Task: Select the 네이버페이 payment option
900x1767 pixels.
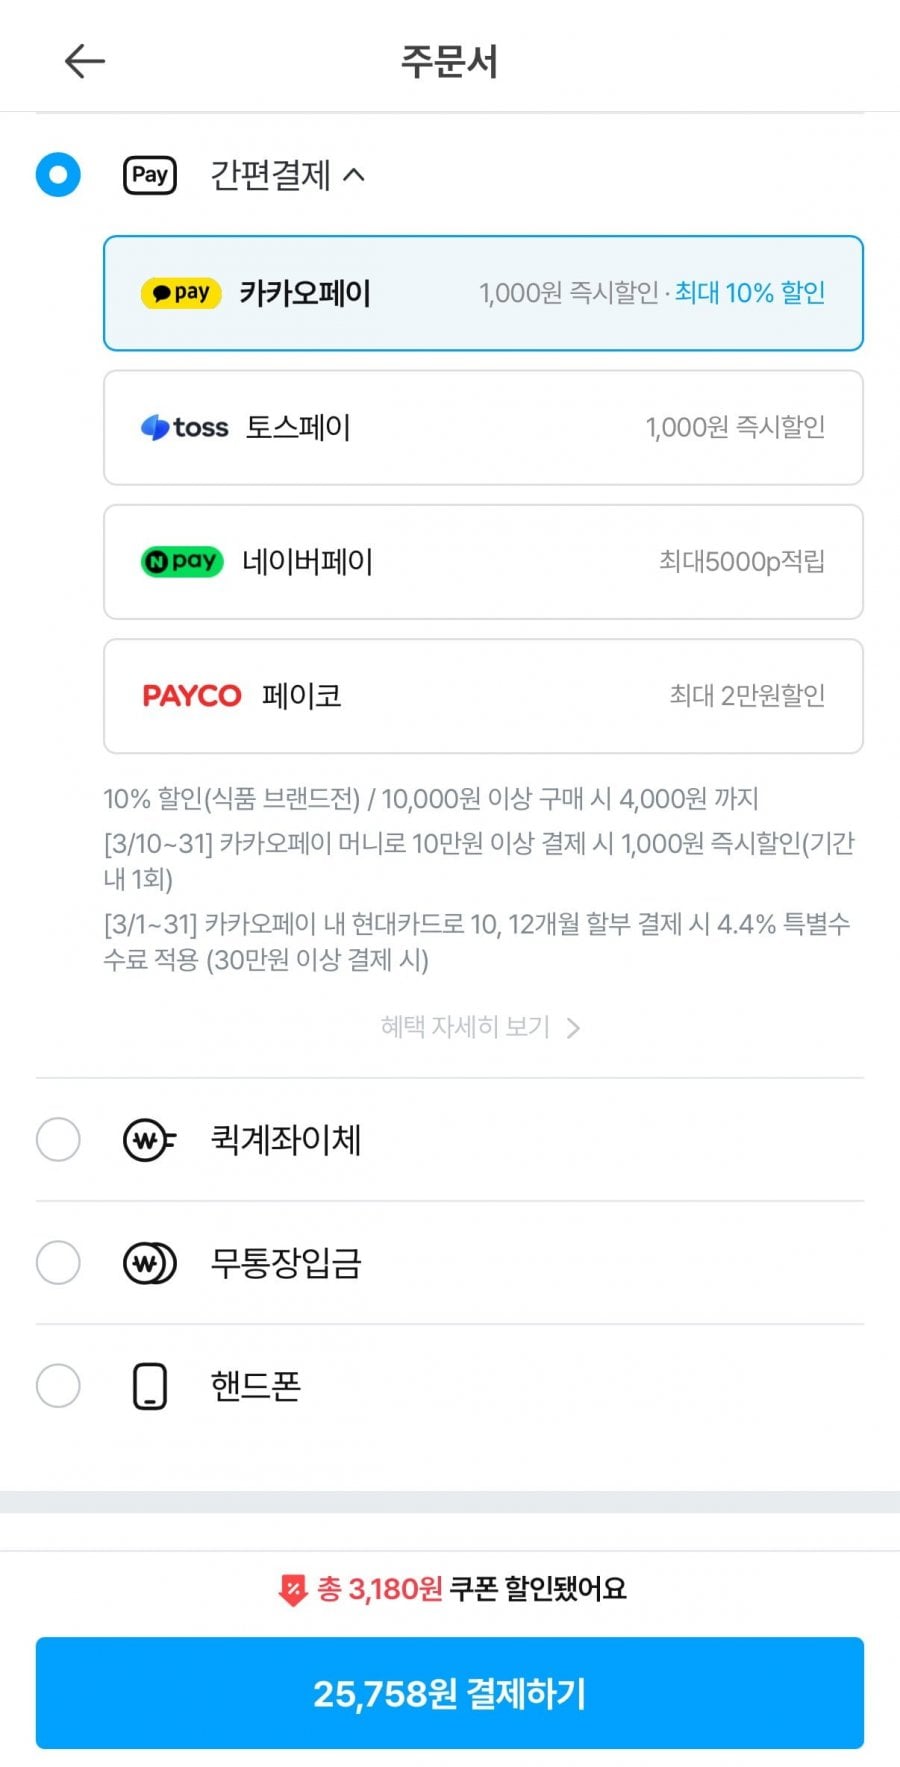Action: (x=483, y=562)
